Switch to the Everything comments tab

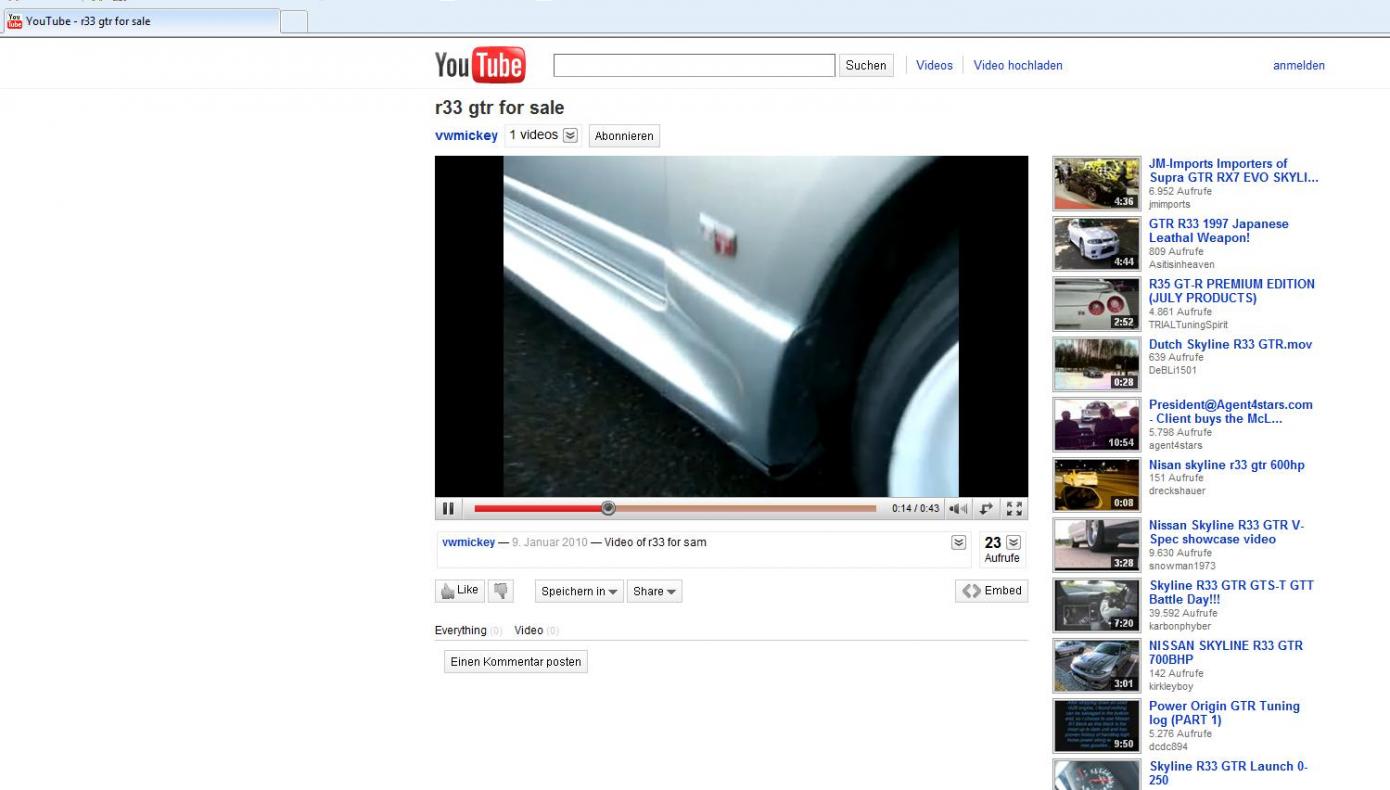tap(460, 630)
